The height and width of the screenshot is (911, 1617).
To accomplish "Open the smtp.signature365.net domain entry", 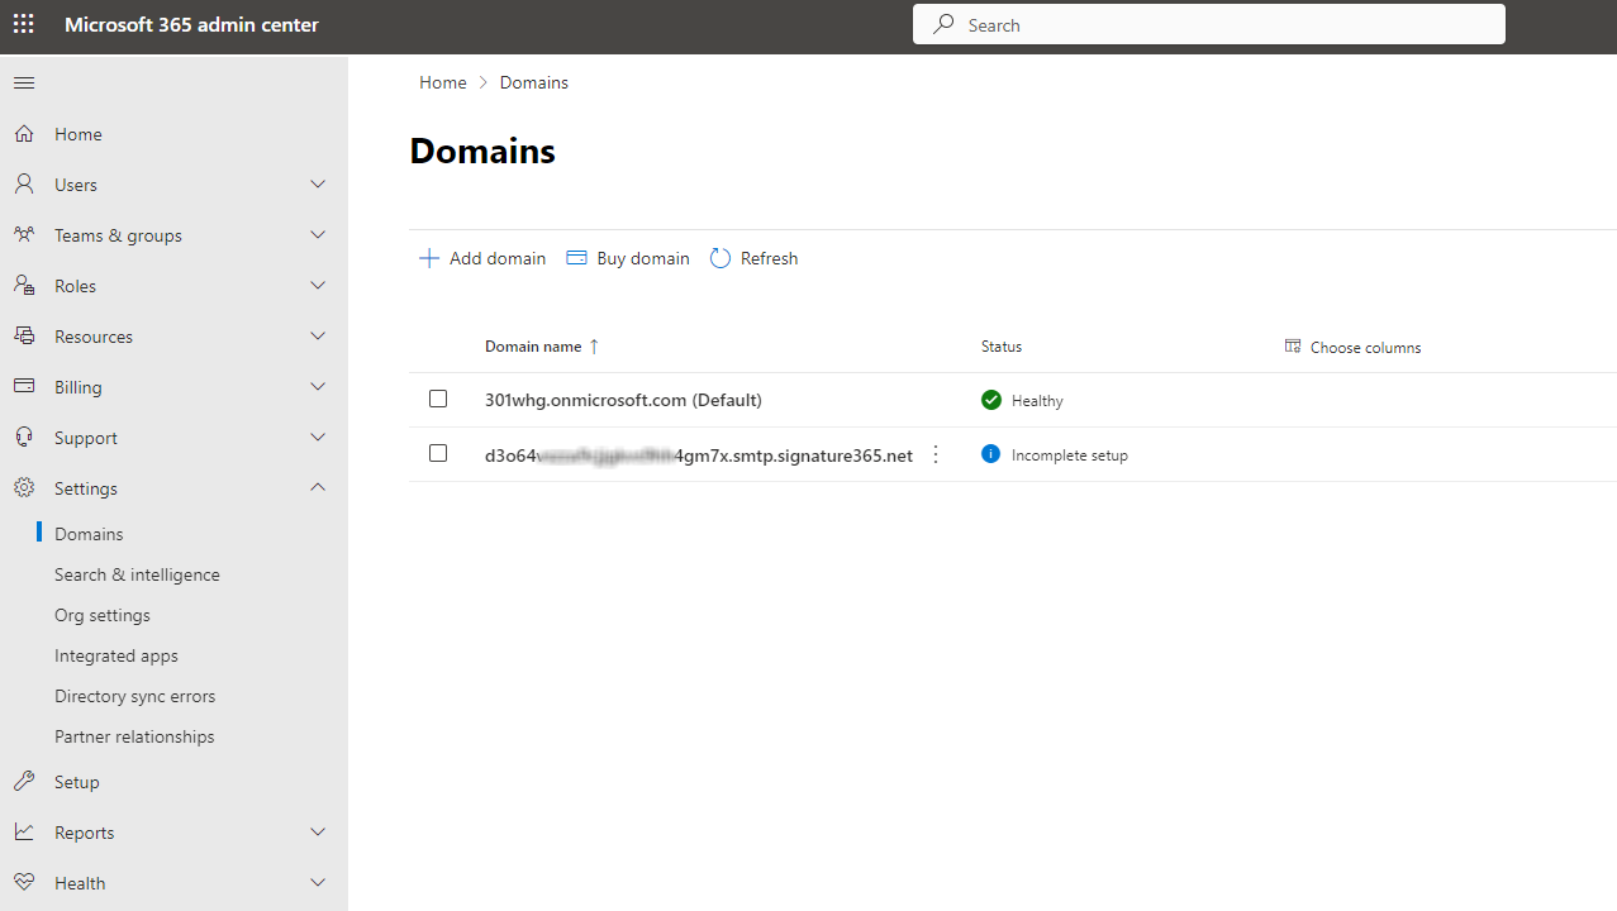I will [698, 455].
